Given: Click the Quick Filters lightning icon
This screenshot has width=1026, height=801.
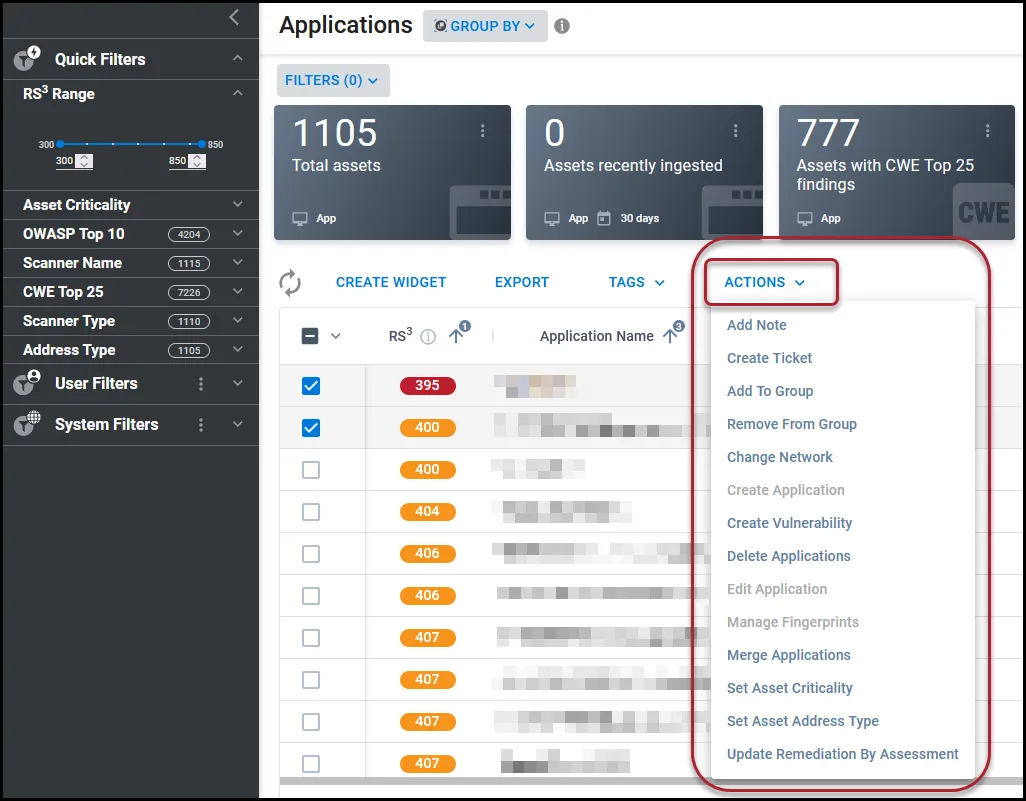Looking at the screenshot, I should [x=27, y=59].
